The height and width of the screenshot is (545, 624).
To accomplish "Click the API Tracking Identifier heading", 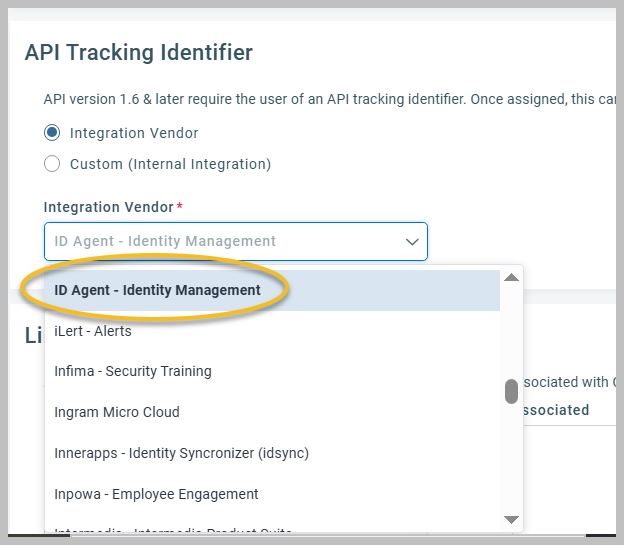I will point(139,52).
